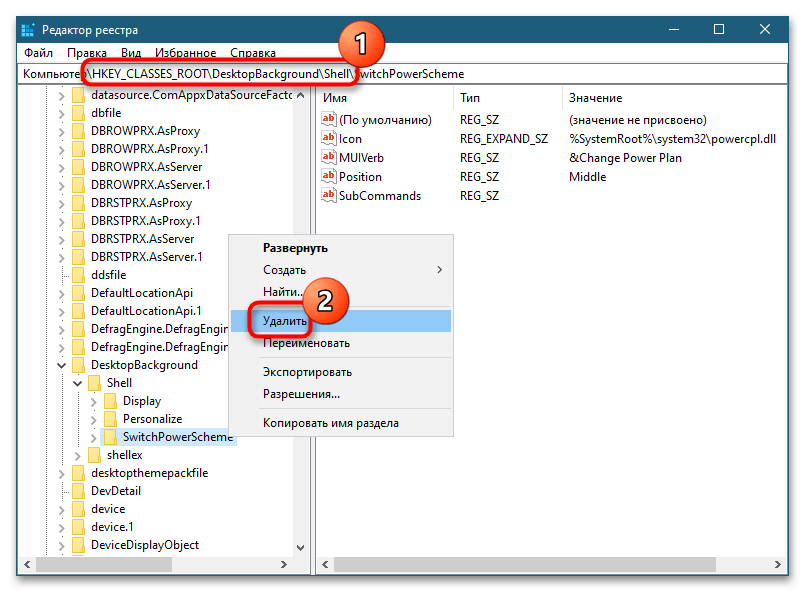
Task: Select Переименовать in the context menu
Action: (306, 343)
